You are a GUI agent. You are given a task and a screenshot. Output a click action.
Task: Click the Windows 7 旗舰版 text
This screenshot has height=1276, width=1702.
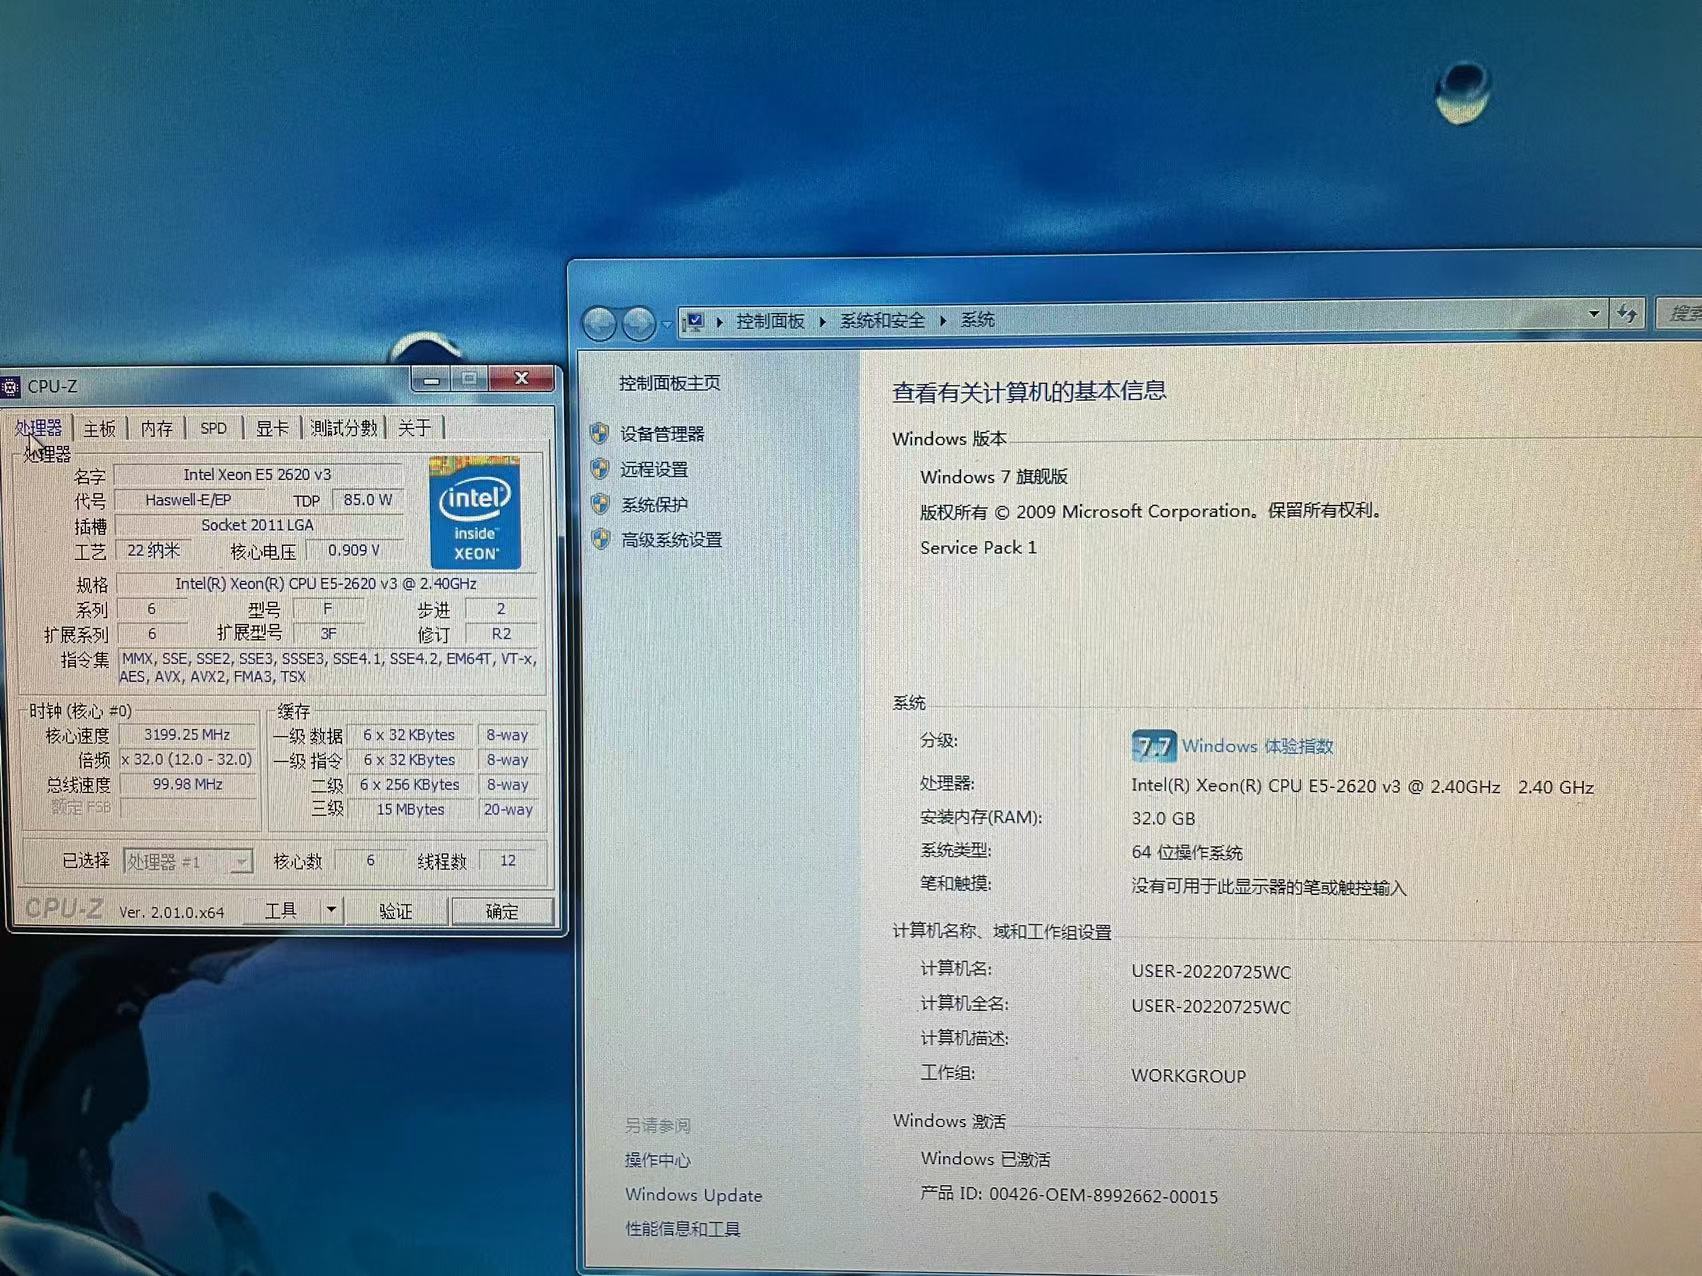[994, 477]
